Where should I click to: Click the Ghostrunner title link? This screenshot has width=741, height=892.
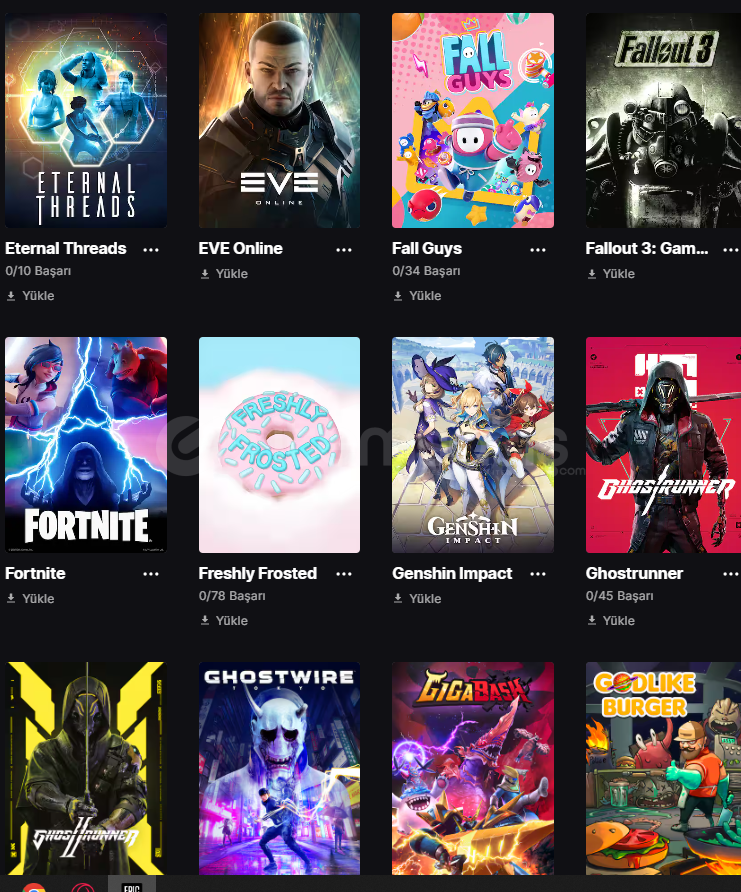634,573
